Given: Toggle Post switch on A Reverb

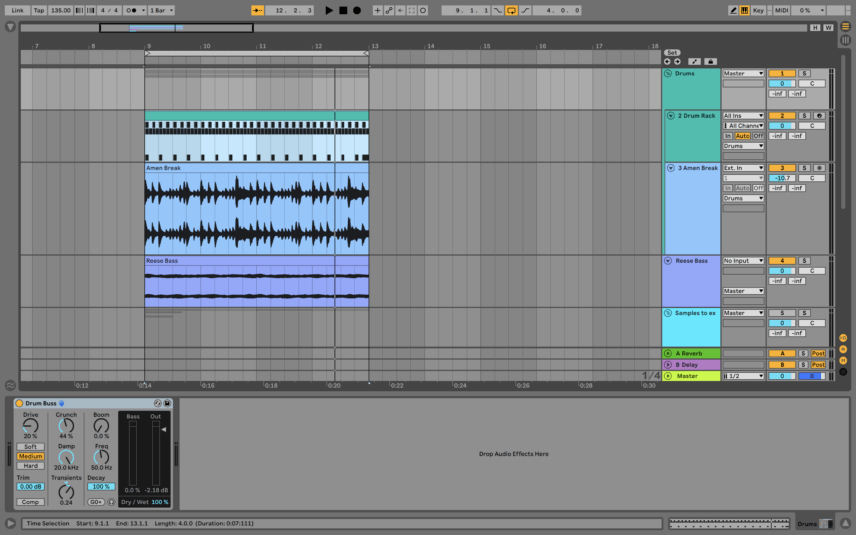Looking at the screenshot, I should [x=818, y=353].
